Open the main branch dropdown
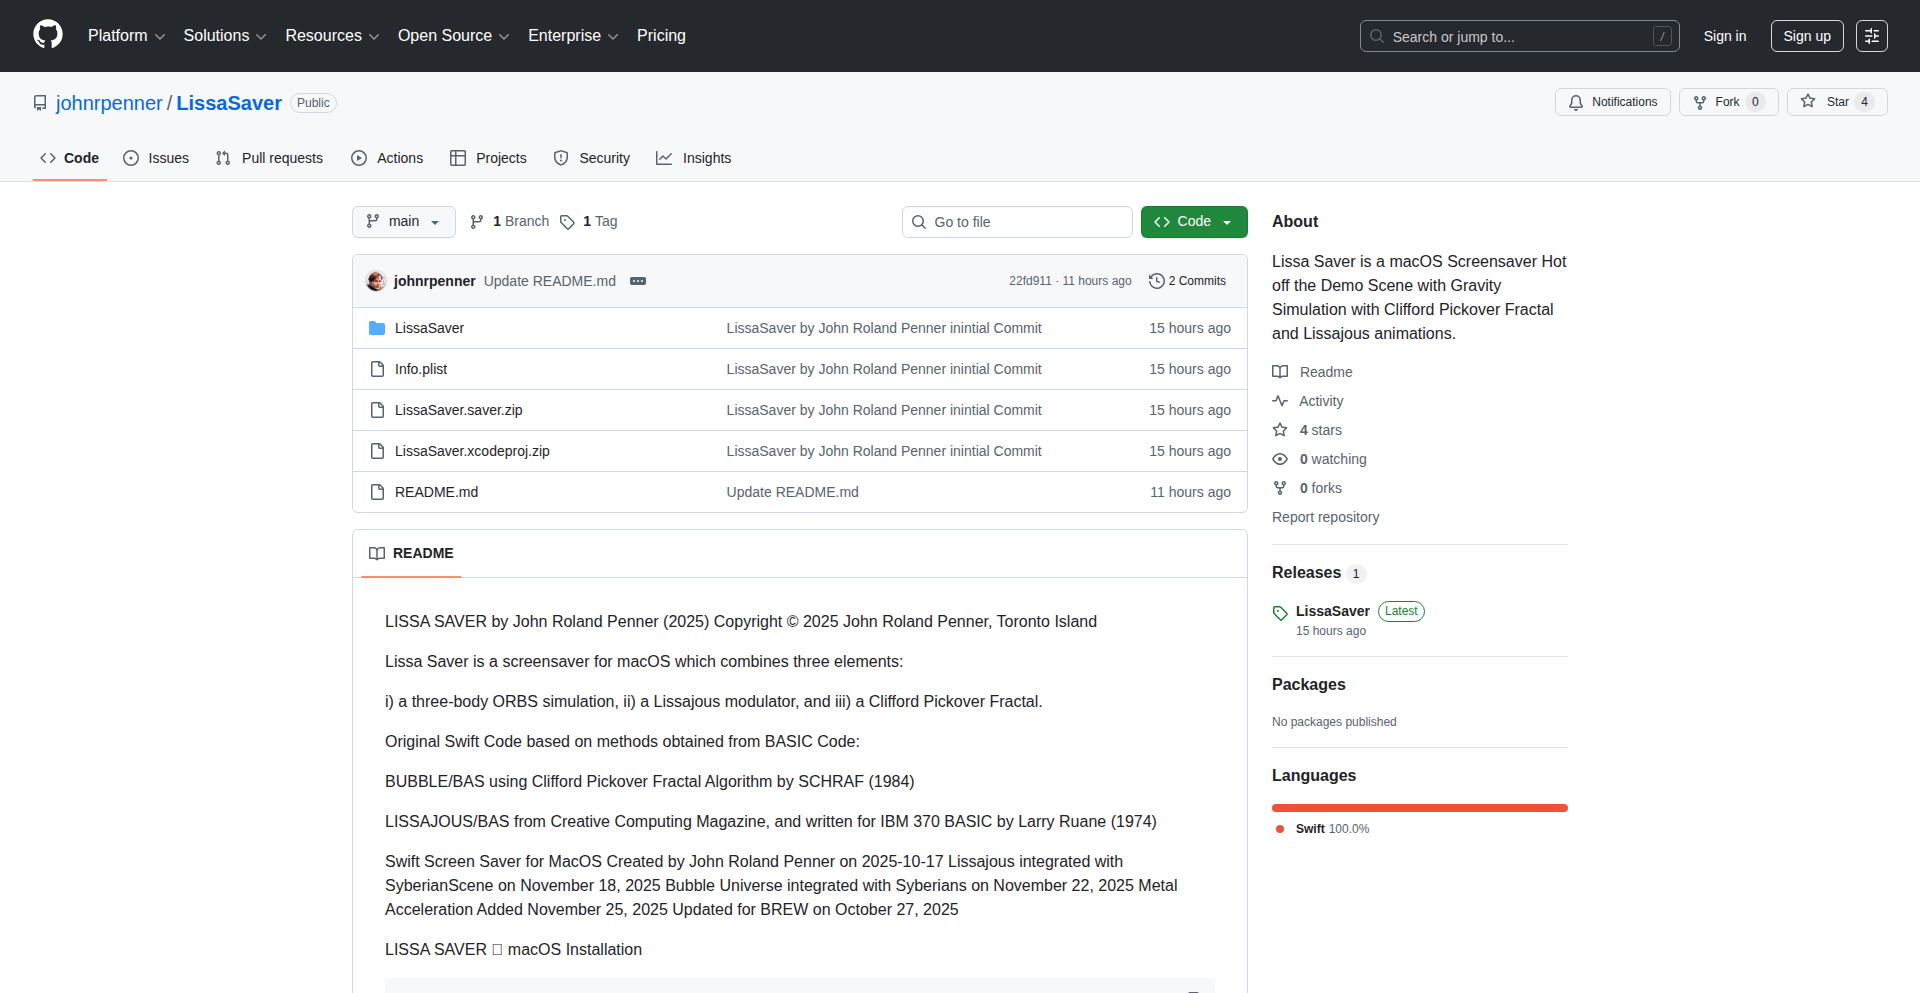 click(403, 222)
